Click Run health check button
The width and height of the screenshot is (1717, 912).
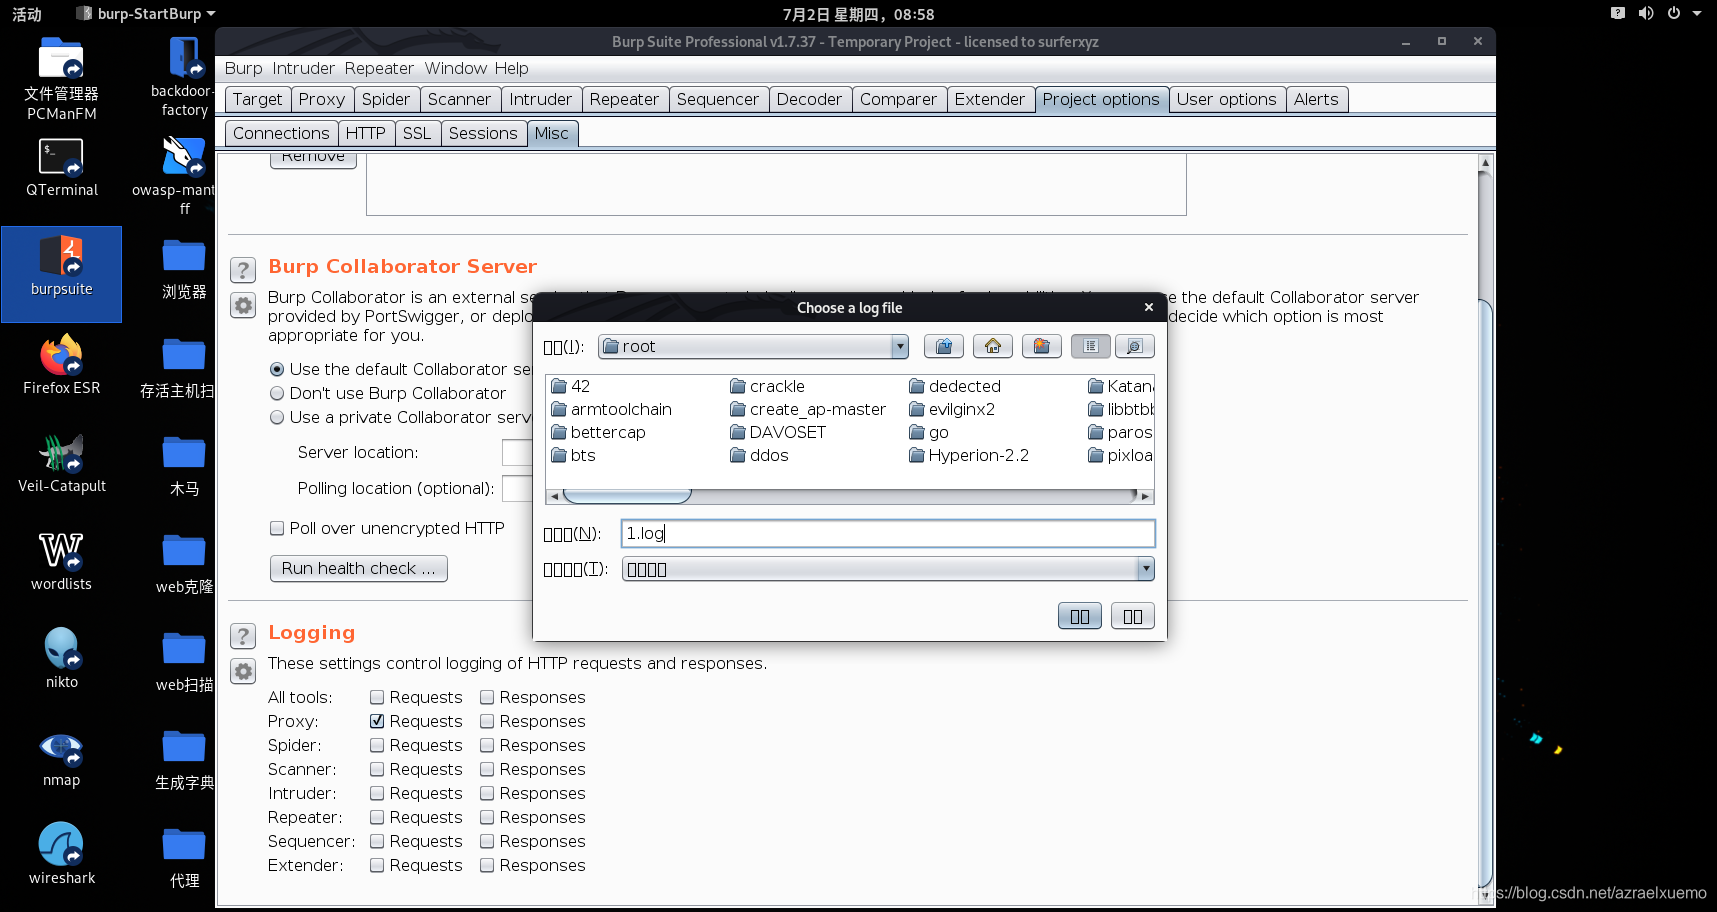[358, 568]
